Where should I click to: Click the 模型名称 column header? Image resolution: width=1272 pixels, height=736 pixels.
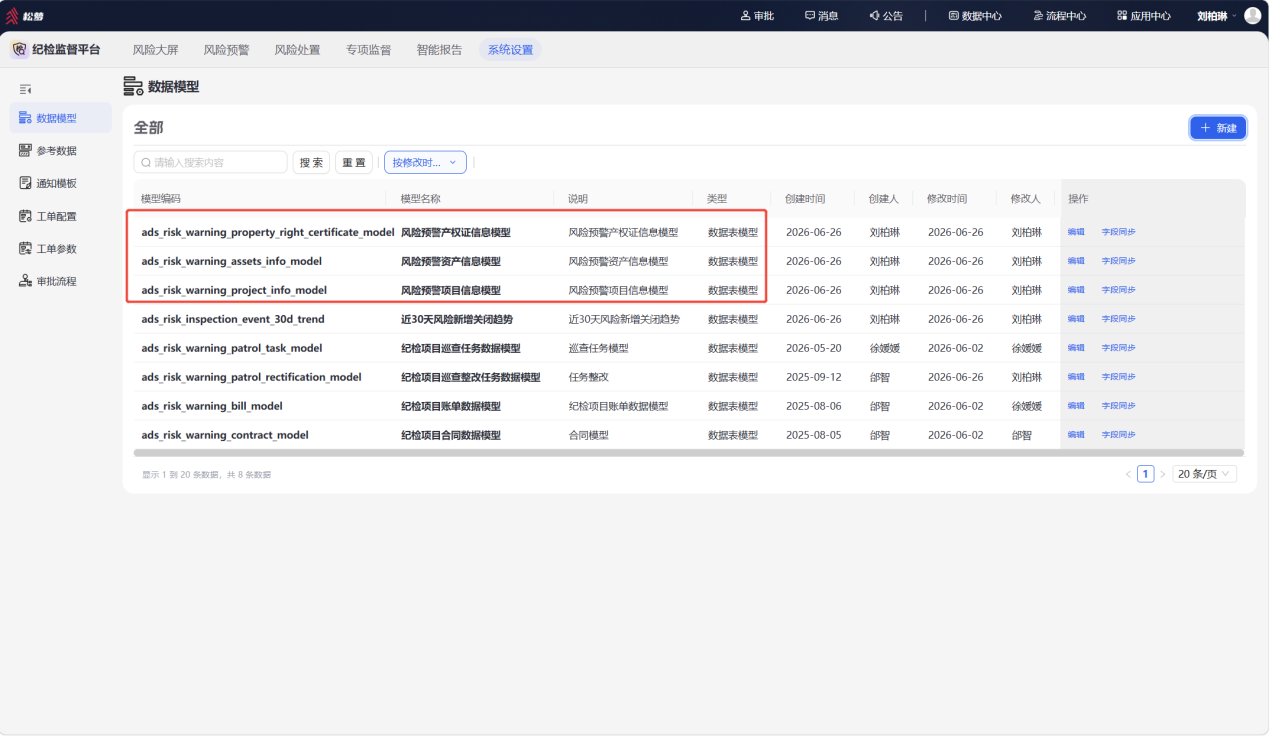click(x=420, y=199)
